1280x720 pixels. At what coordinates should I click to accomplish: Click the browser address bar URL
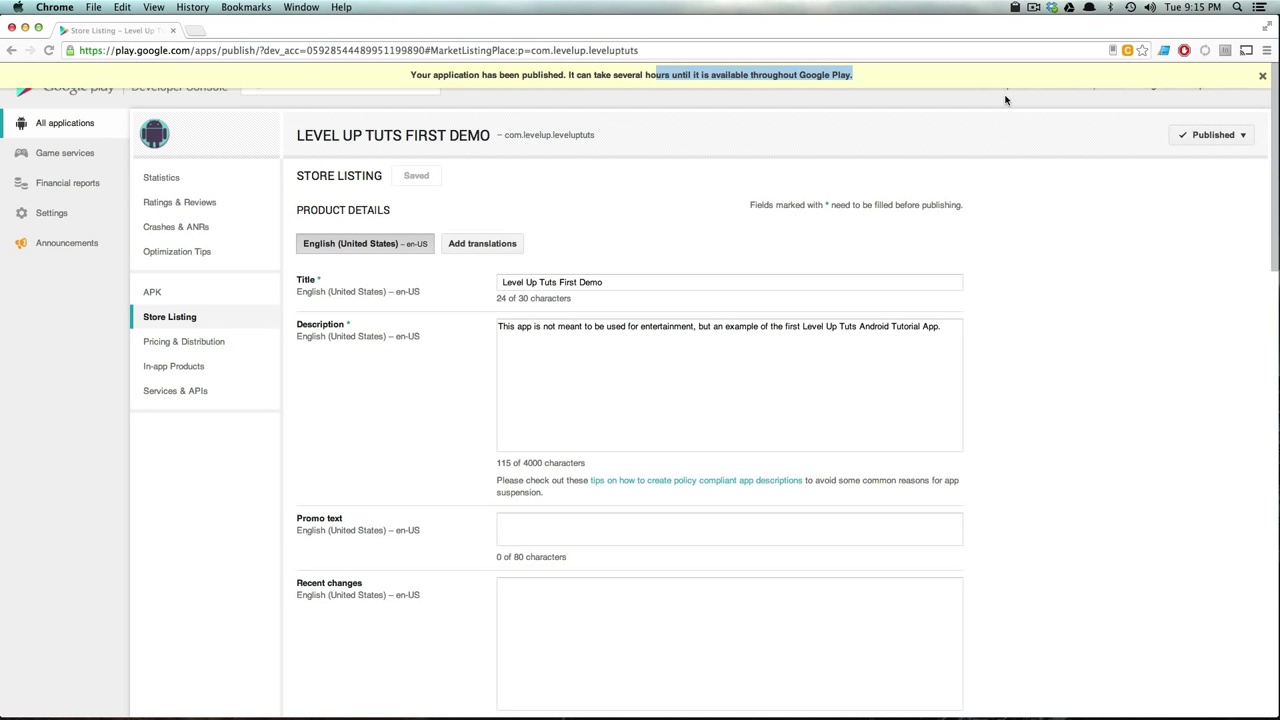358,50
